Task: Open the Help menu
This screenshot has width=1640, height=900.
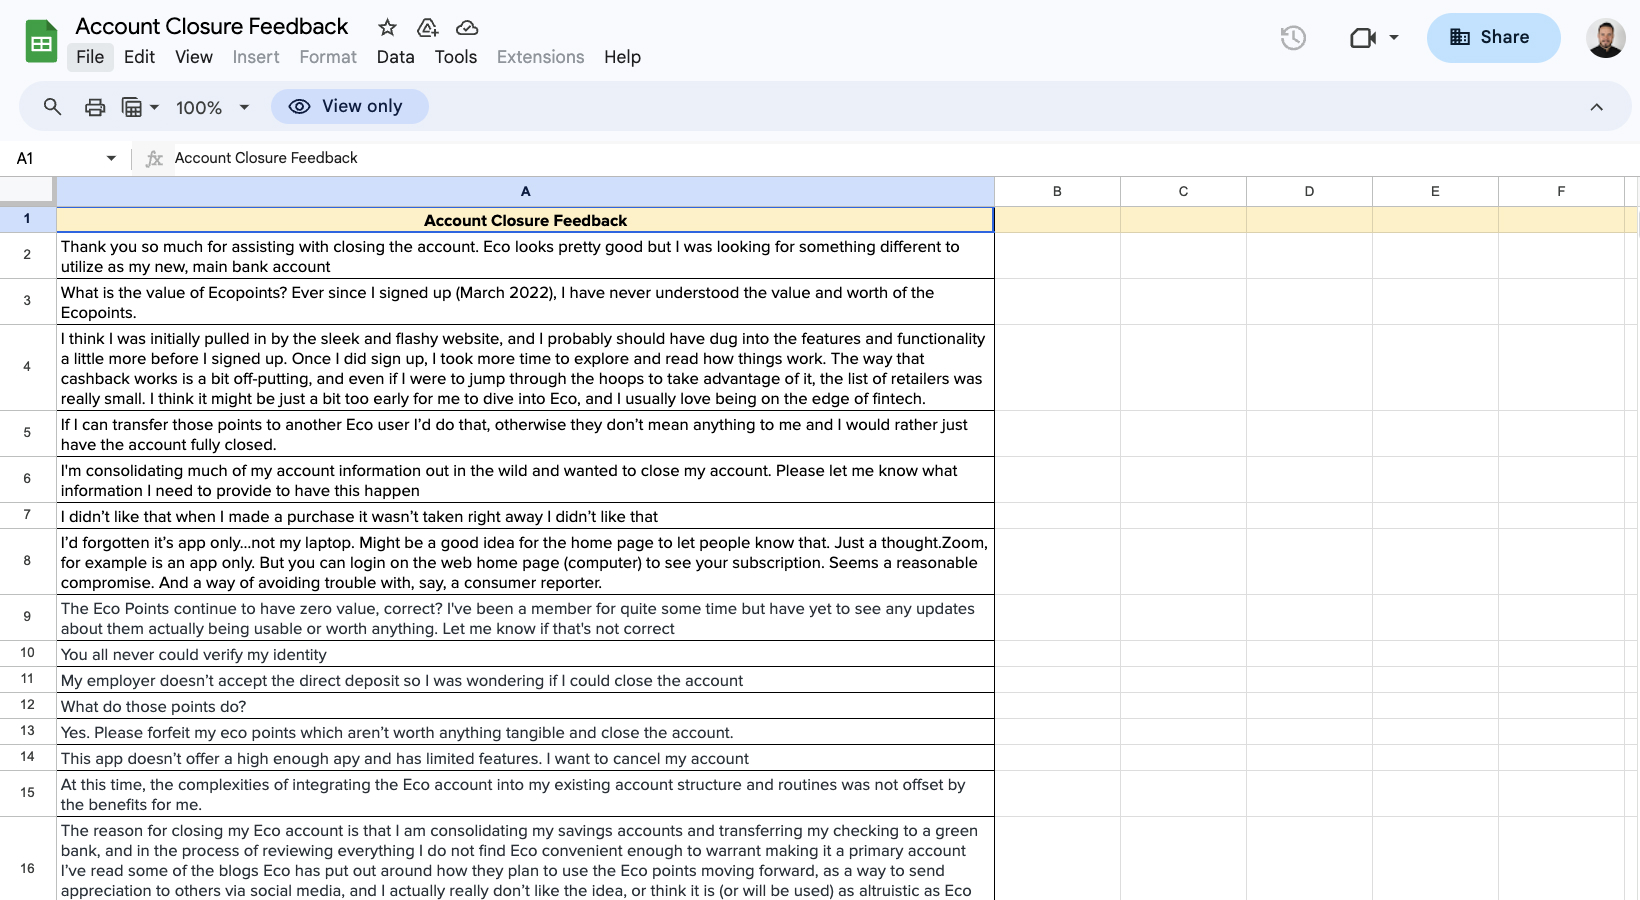Action: click(x=622, y=57)
